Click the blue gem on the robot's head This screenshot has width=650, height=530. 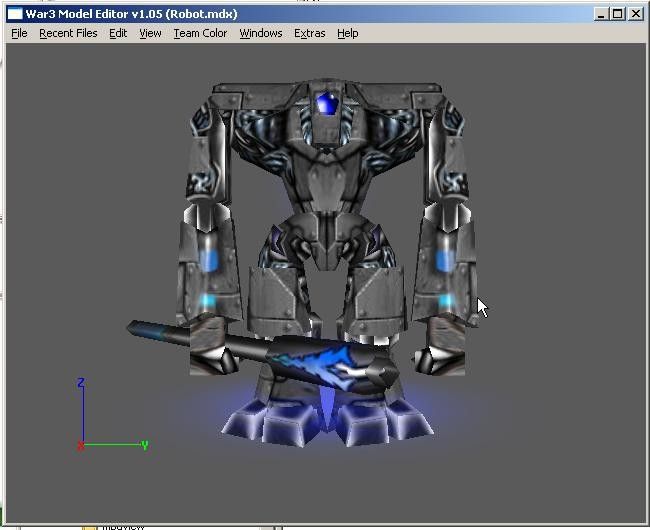(x=327, y=104)
